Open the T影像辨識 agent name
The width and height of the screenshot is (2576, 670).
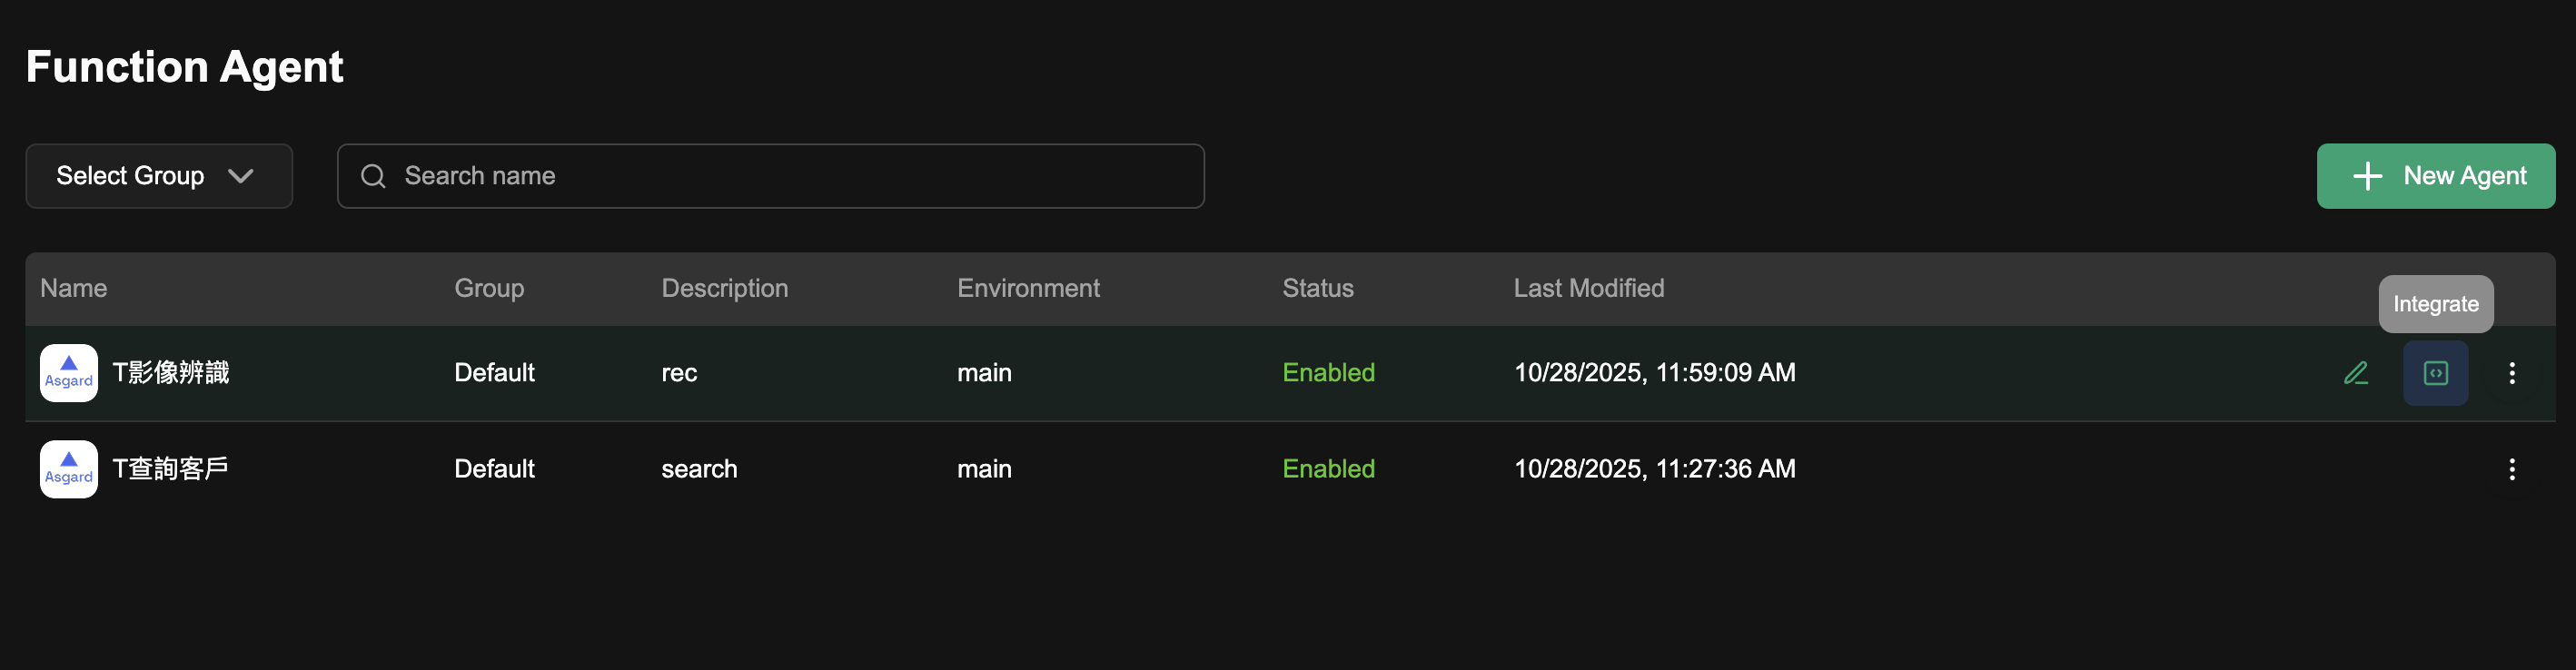pos(170,373)
